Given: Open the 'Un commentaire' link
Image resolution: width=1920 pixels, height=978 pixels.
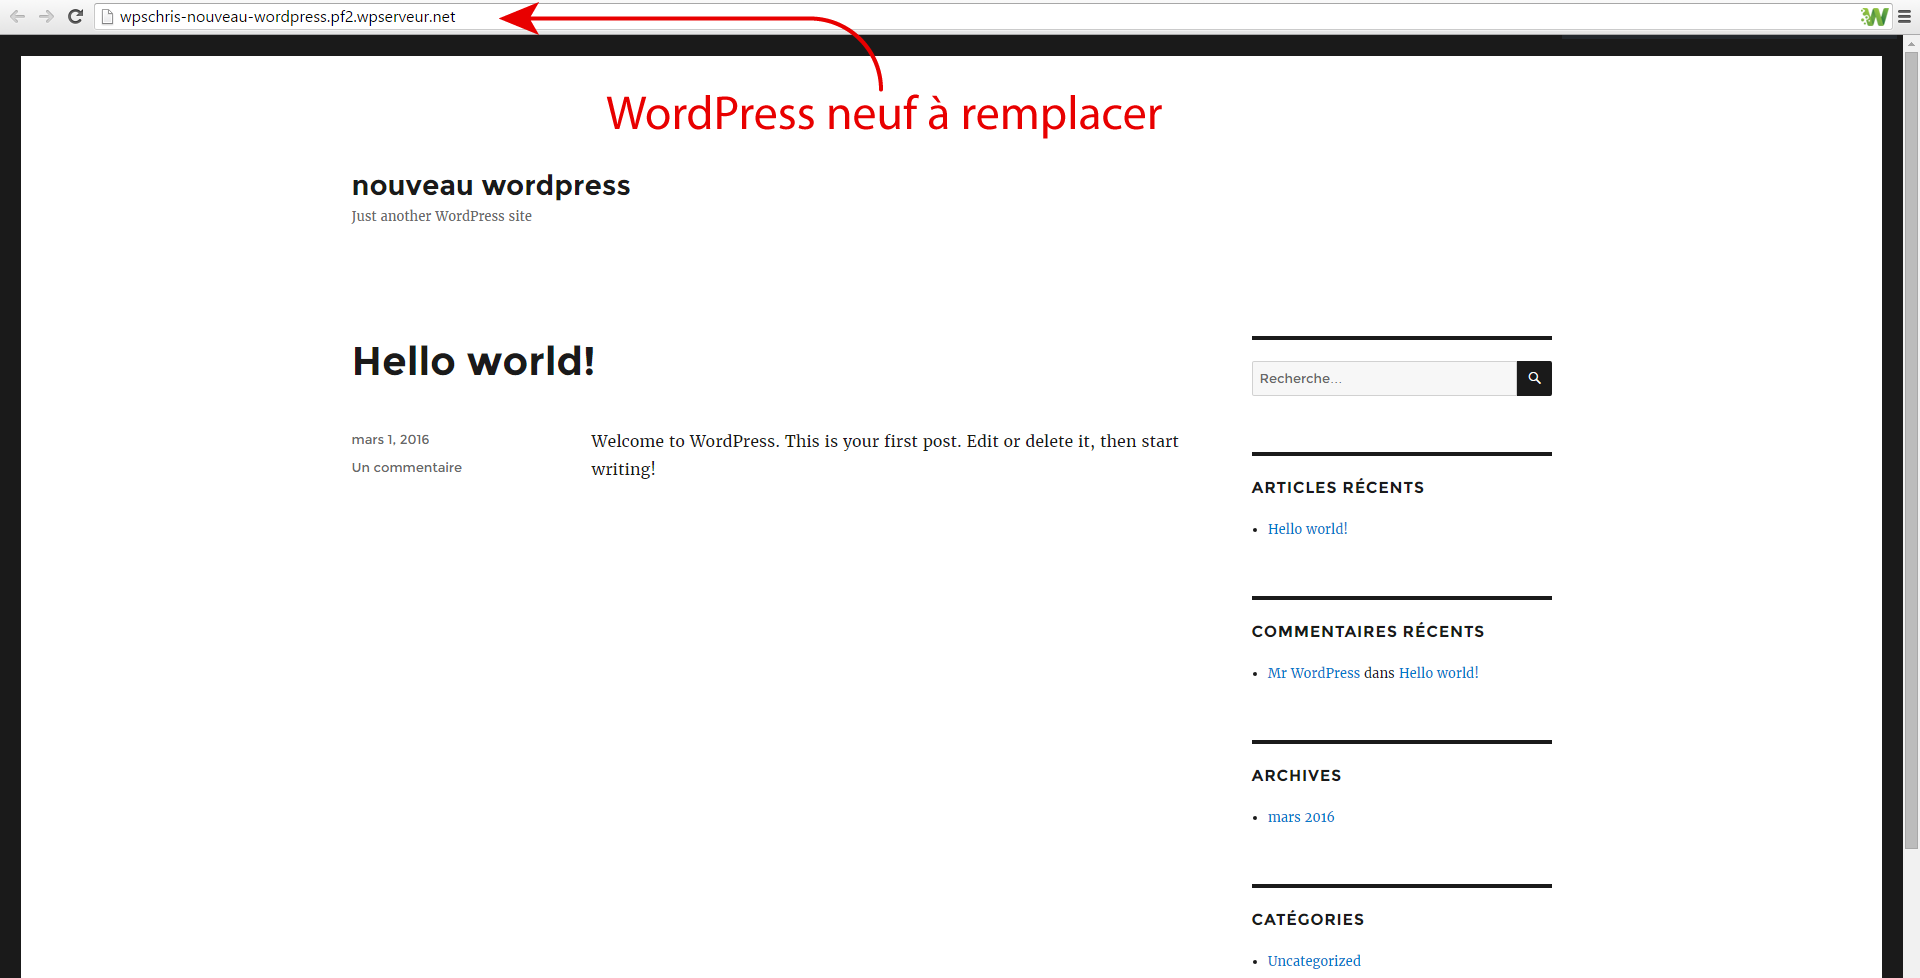Looking at the screenshot, I should [x=406, y=468].
